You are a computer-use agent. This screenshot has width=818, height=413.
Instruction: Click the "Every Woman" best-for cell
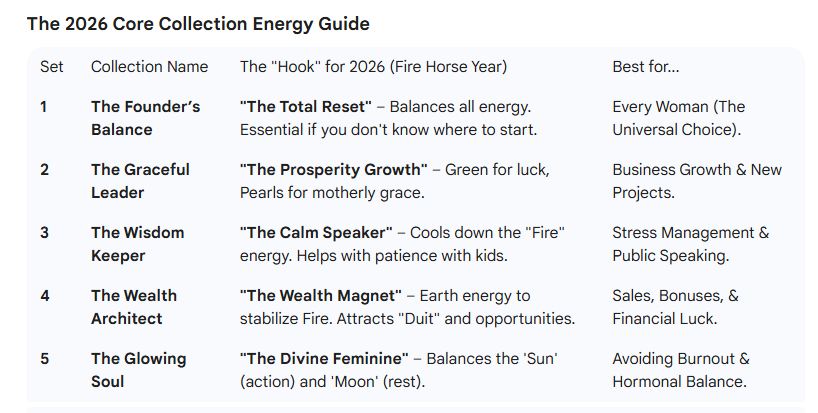coord(679,118)
